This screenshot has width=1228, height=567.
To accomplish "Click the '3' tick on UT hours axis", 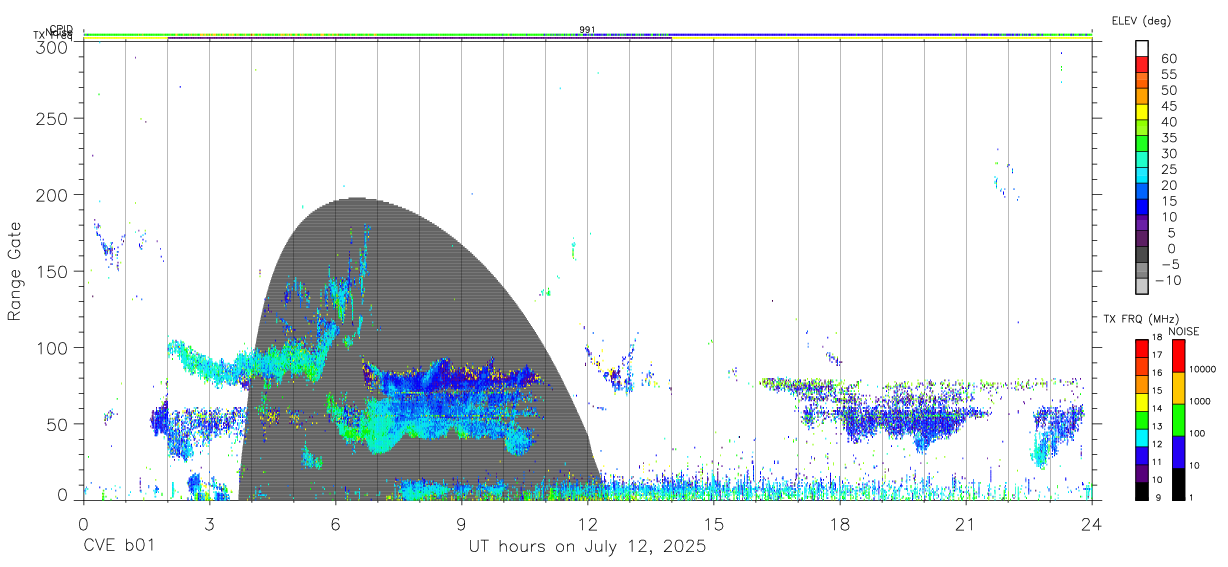I will click(209, 524).
